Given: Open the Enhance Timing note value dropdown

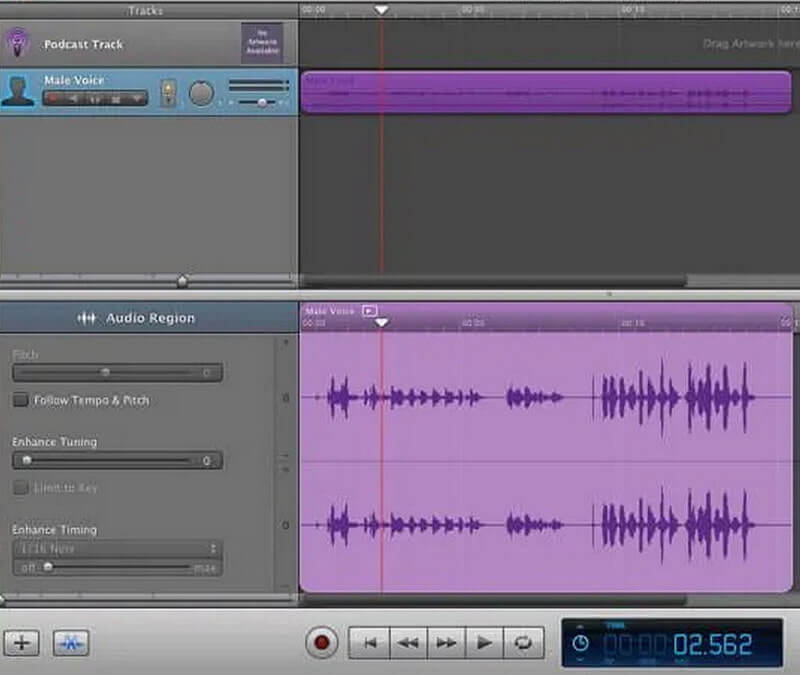Looking at the screenshot, I should pyautogui.click(x=117, y=549).
